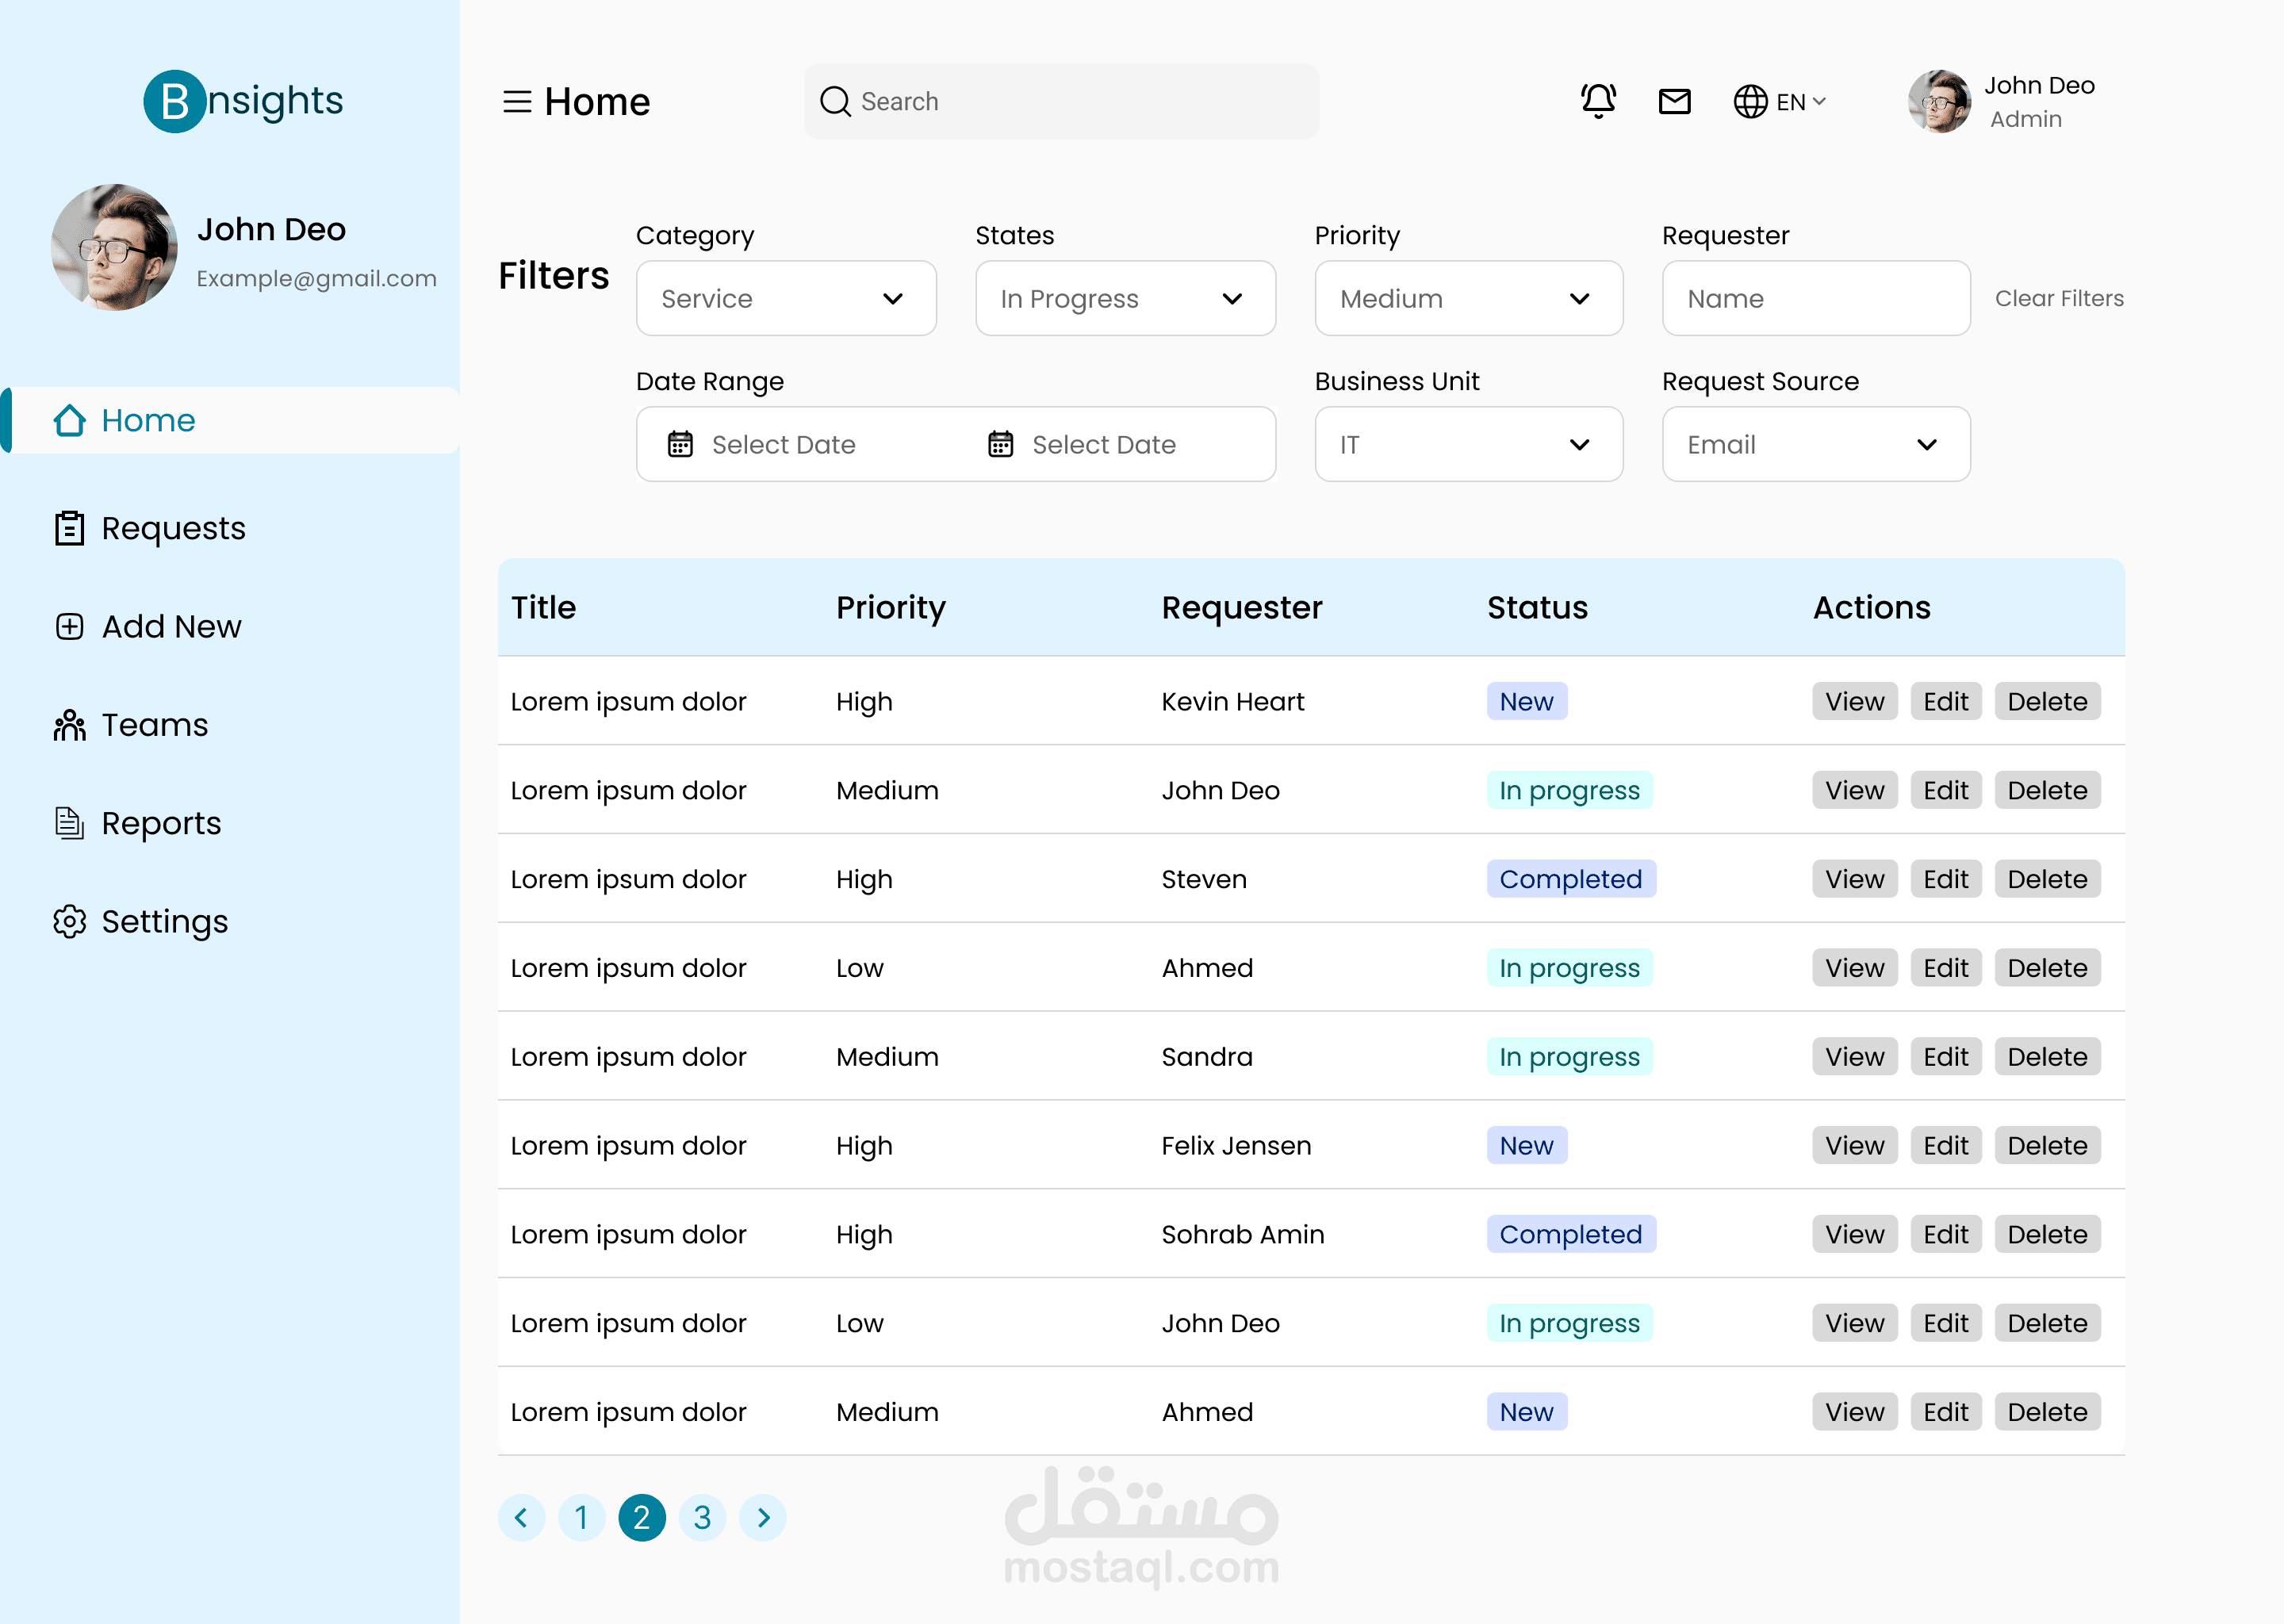Open the Category Service dropdown
The image size is (2284, 1624).
(x=786, y=298)
